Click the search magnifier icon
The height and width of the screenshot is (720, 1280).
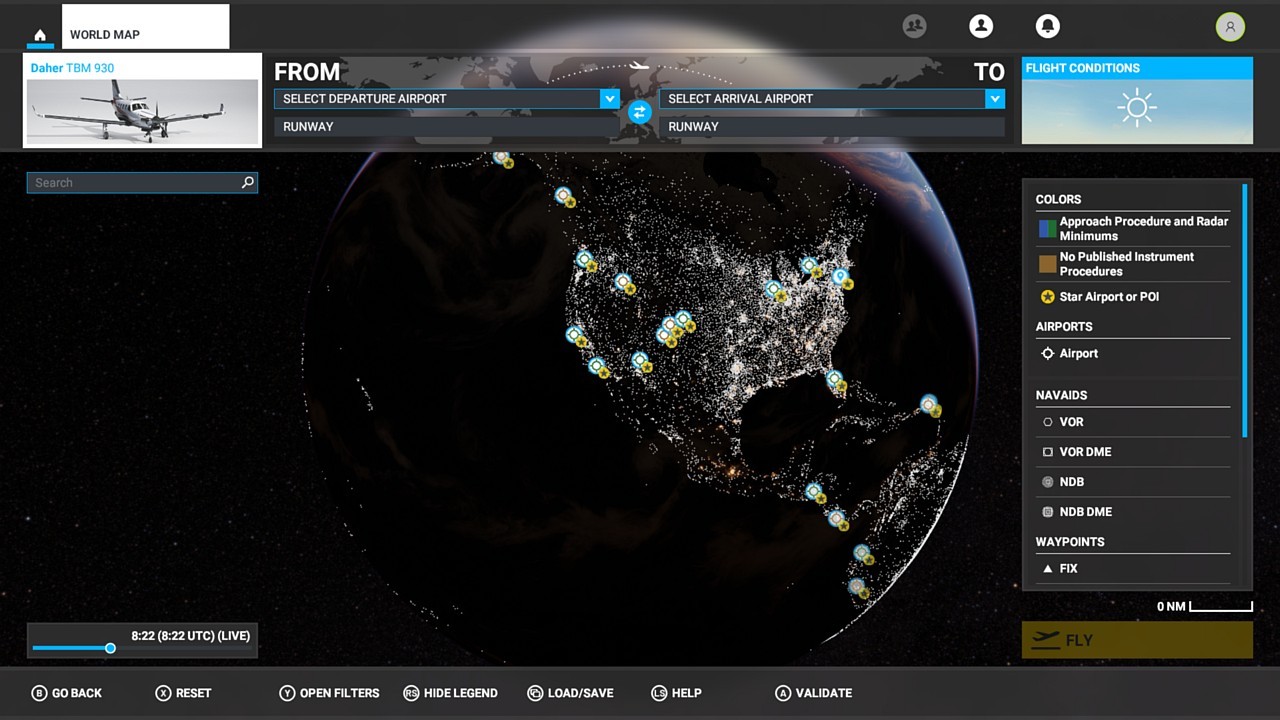pos(248,183)
